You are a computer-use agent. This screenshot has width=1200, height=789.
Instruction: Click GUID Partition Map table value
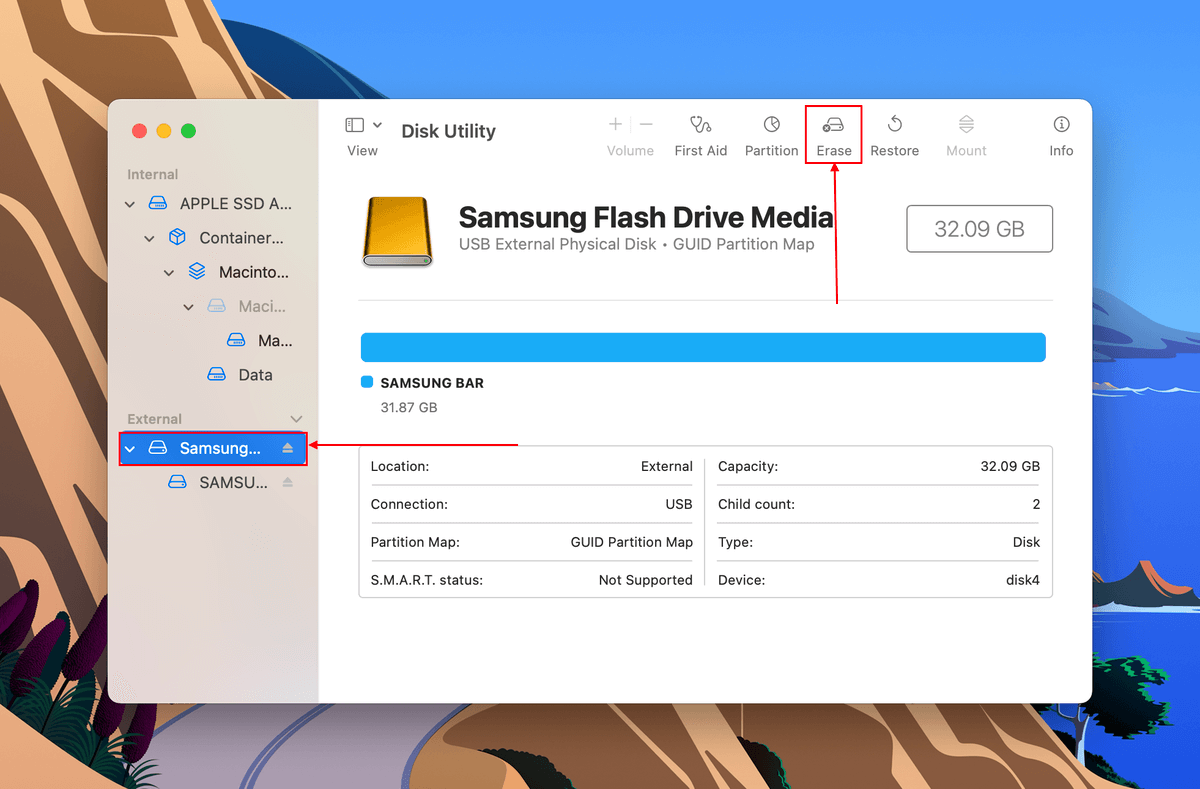tap(632, 542)
